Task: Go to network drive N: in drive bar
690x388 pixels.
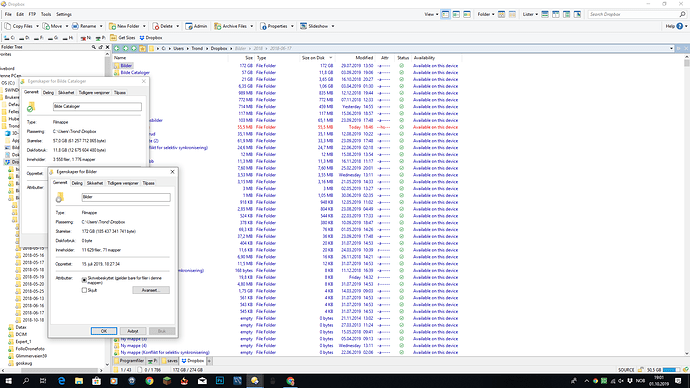Action: (86, 38)
